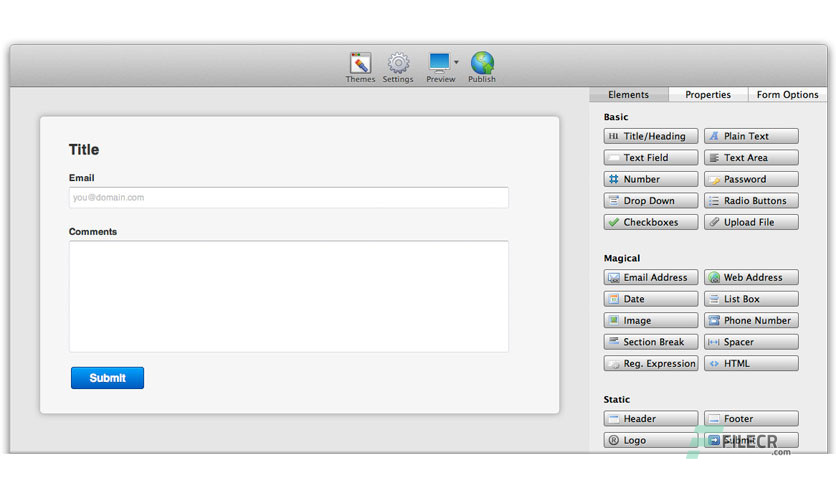Open the Settings gear icon
Viewport: 836px width, 484px height.
point(398,67)
